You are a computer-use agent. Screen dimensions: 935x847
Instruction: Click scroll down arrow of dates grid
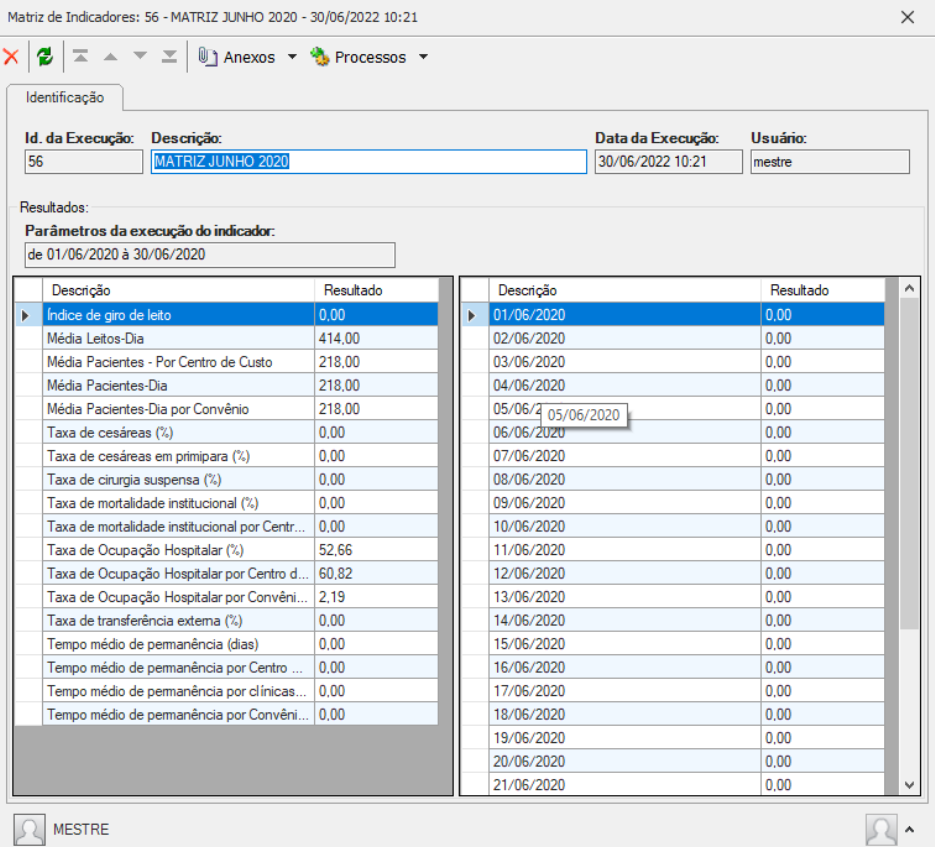coord(909,785)
